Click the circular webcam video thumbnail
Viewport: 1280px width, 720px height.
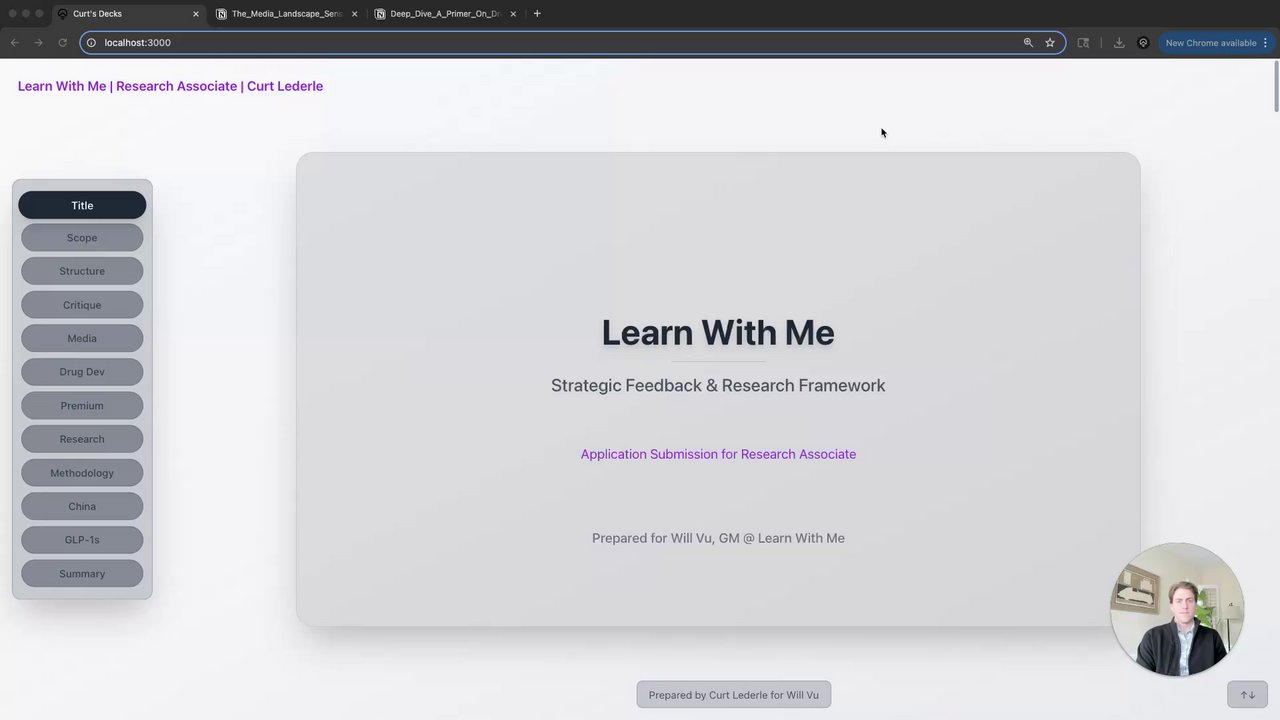[x=1177, y=609]
